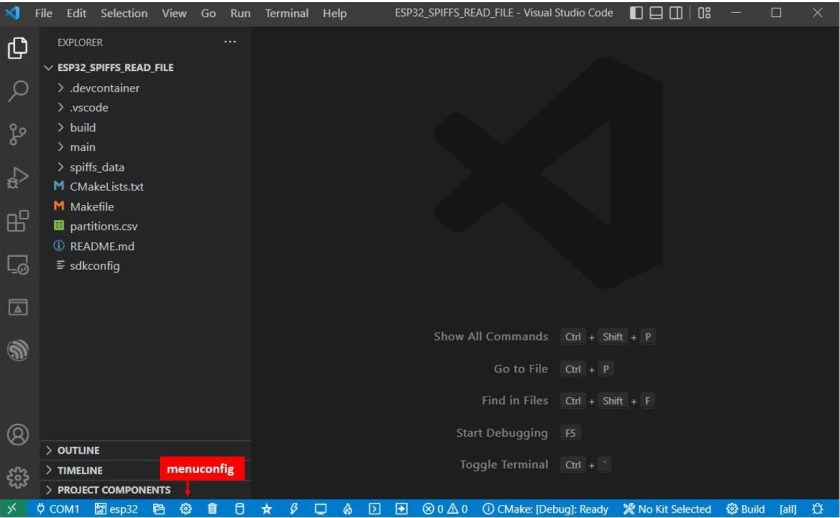The image size is (840, 518).
Task: Click the build project cylinder icon in status bar
Action: [x=239, y=509]
